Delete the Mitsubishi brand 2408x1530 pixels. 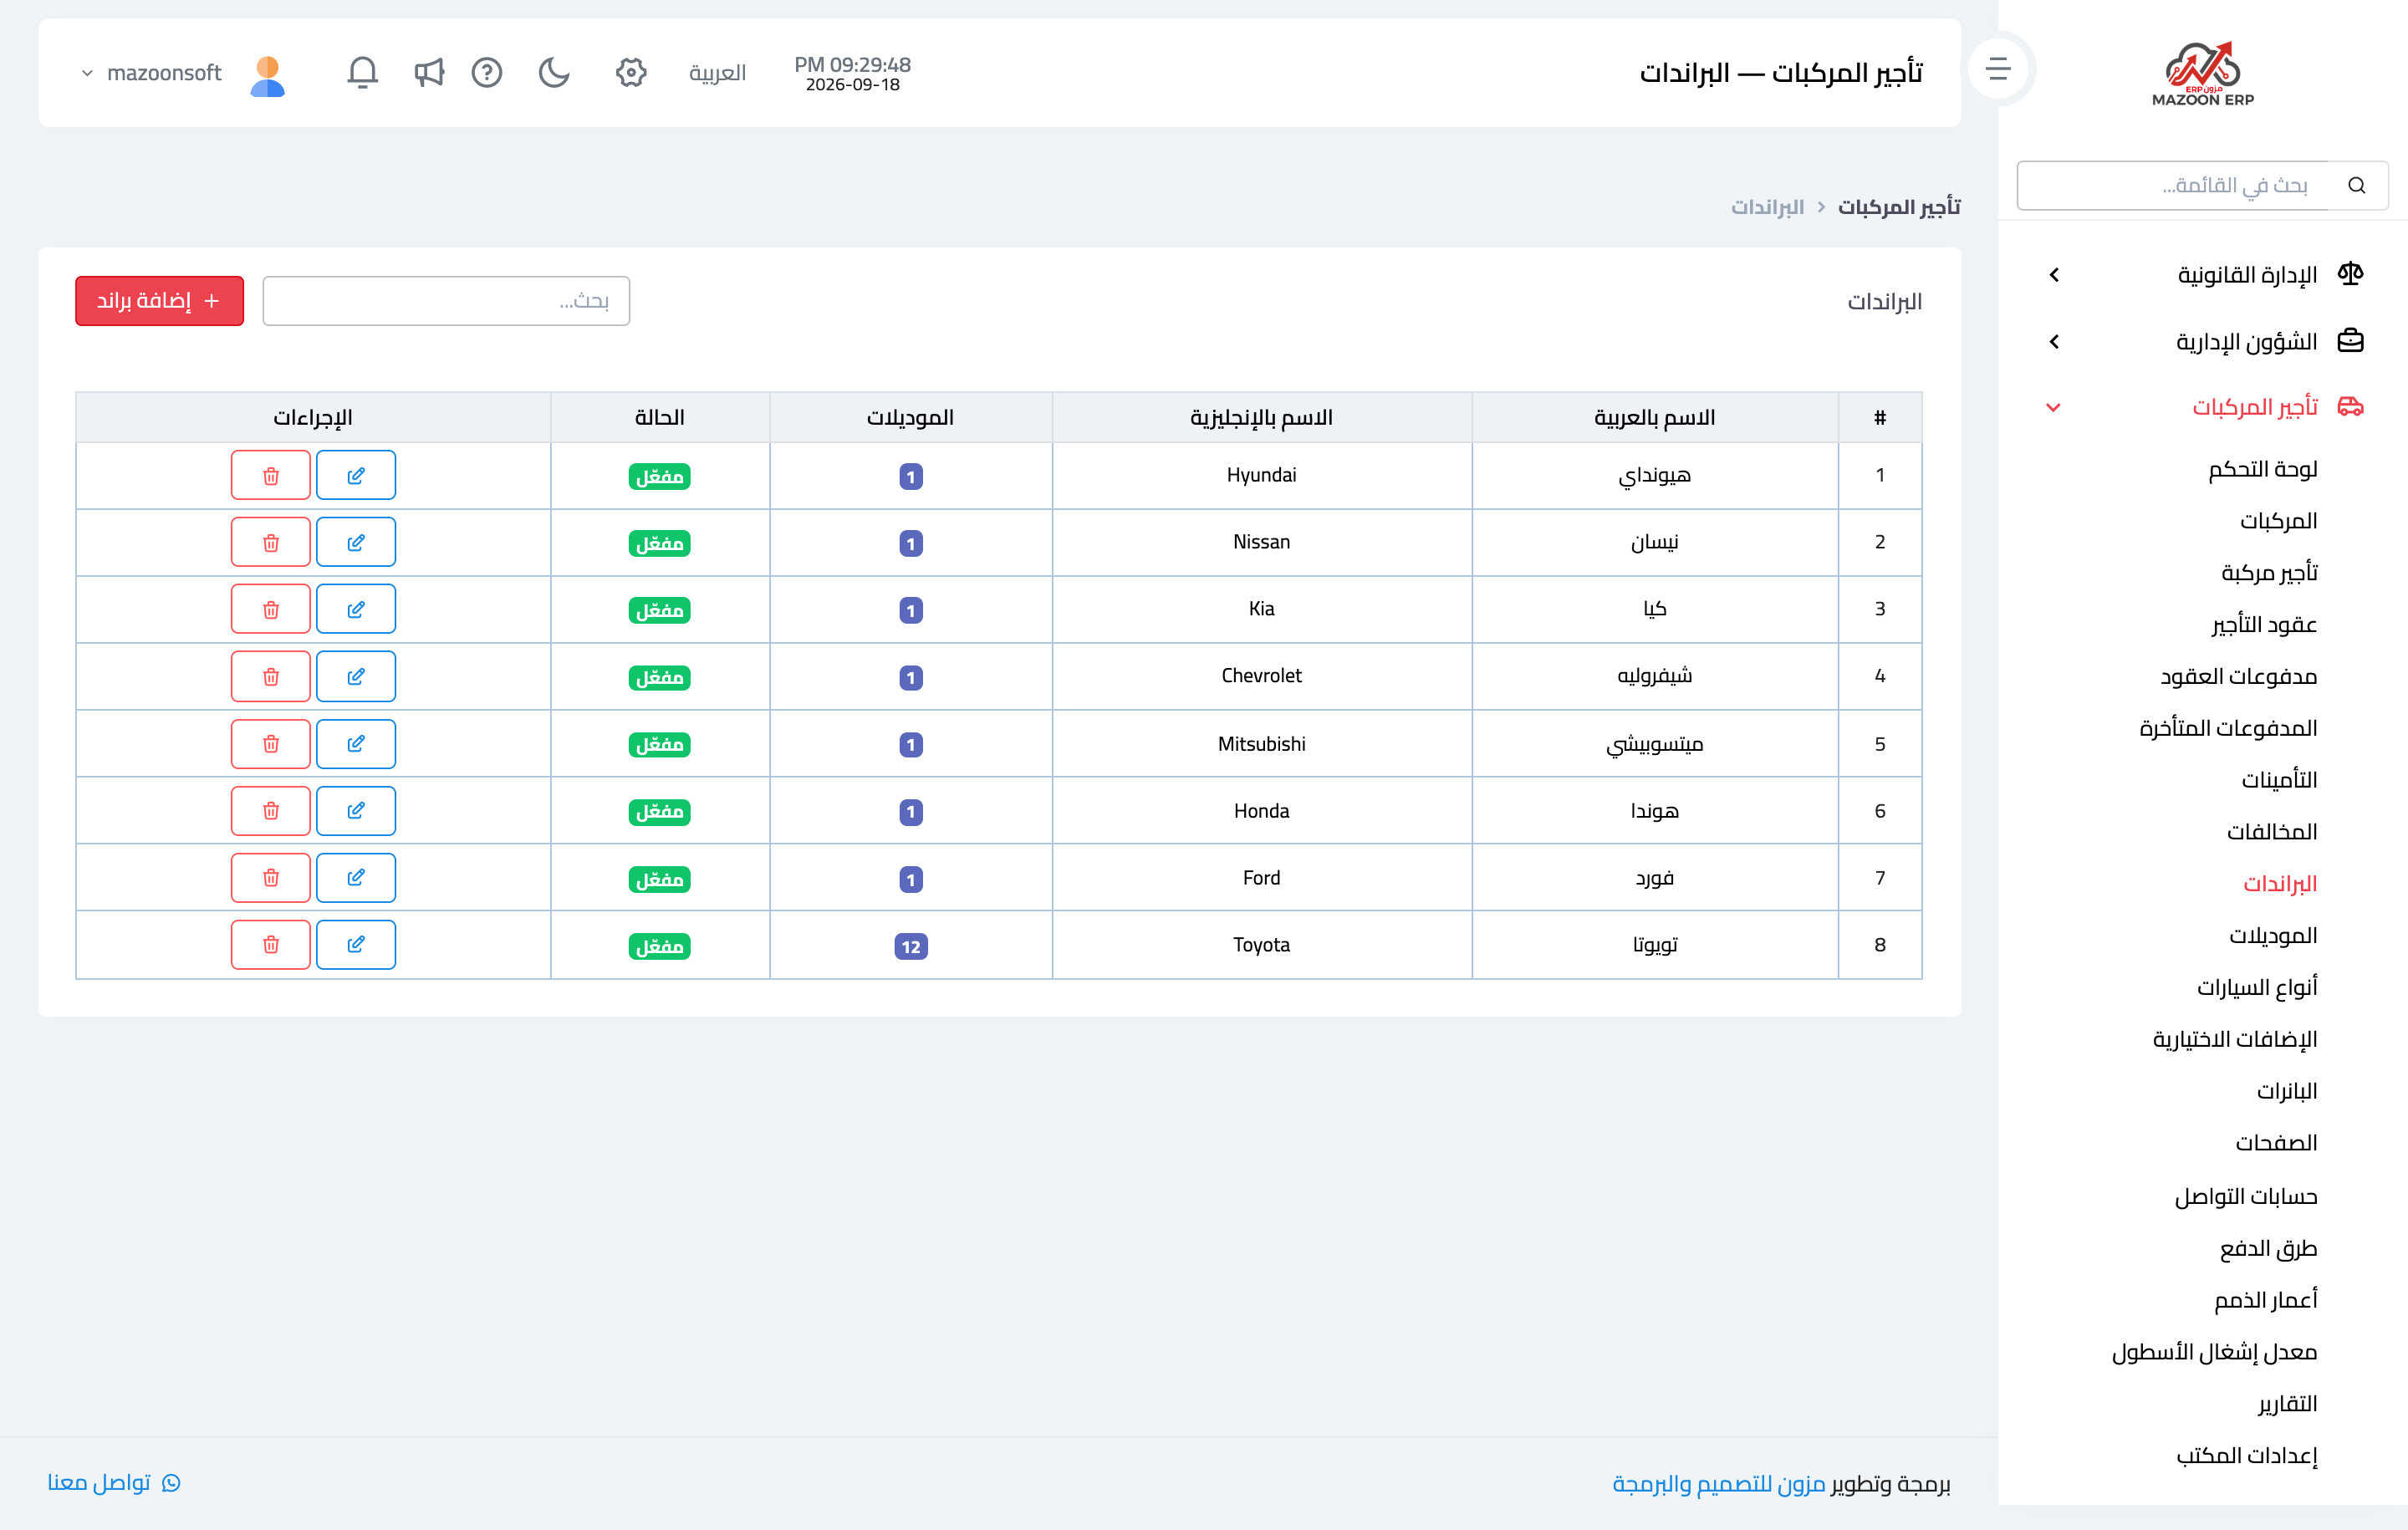coord(271,744)
